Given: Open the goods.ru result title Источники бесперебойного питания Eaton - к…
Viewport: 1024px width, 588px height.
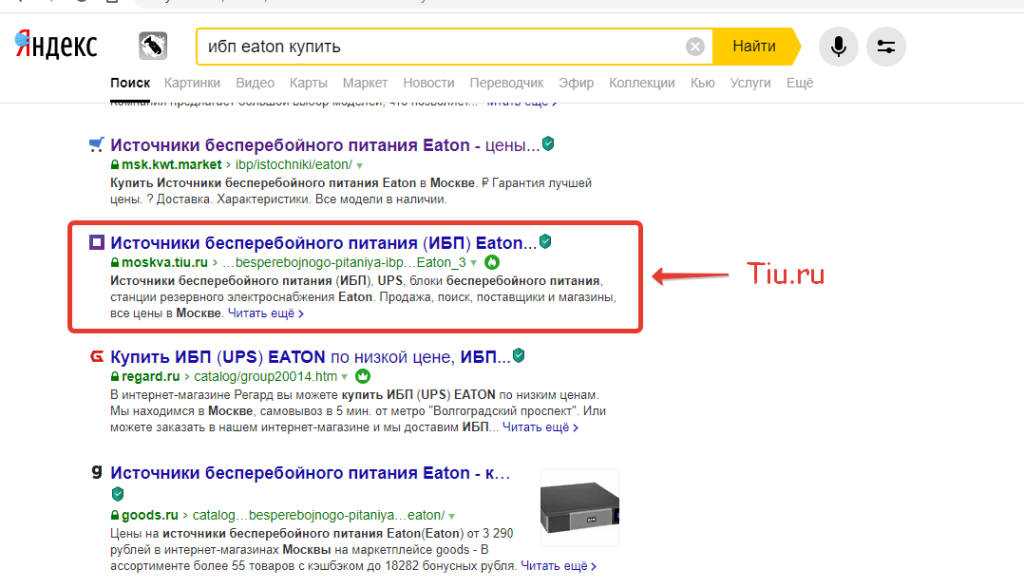Looking at the screenshot, I should click(x=310, y=473).
